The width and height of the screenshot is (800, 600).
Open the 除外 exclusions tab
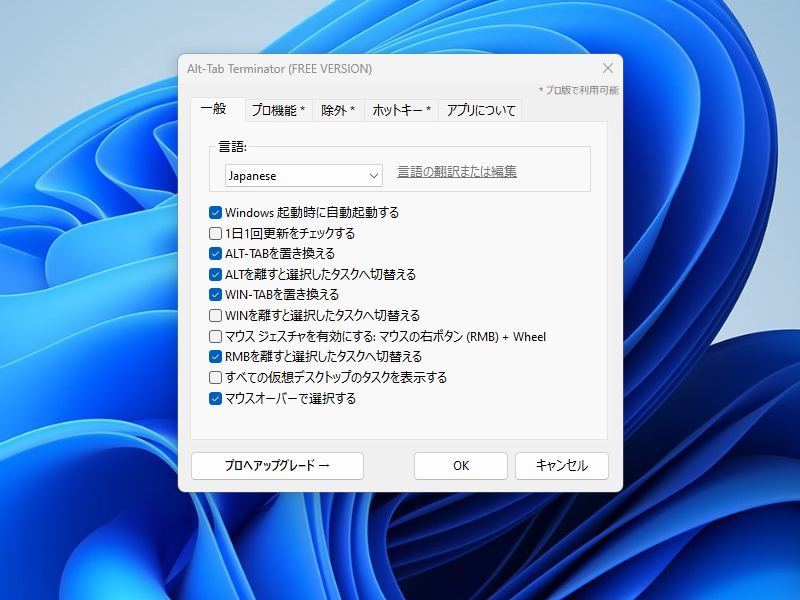[x=338, y=110]
